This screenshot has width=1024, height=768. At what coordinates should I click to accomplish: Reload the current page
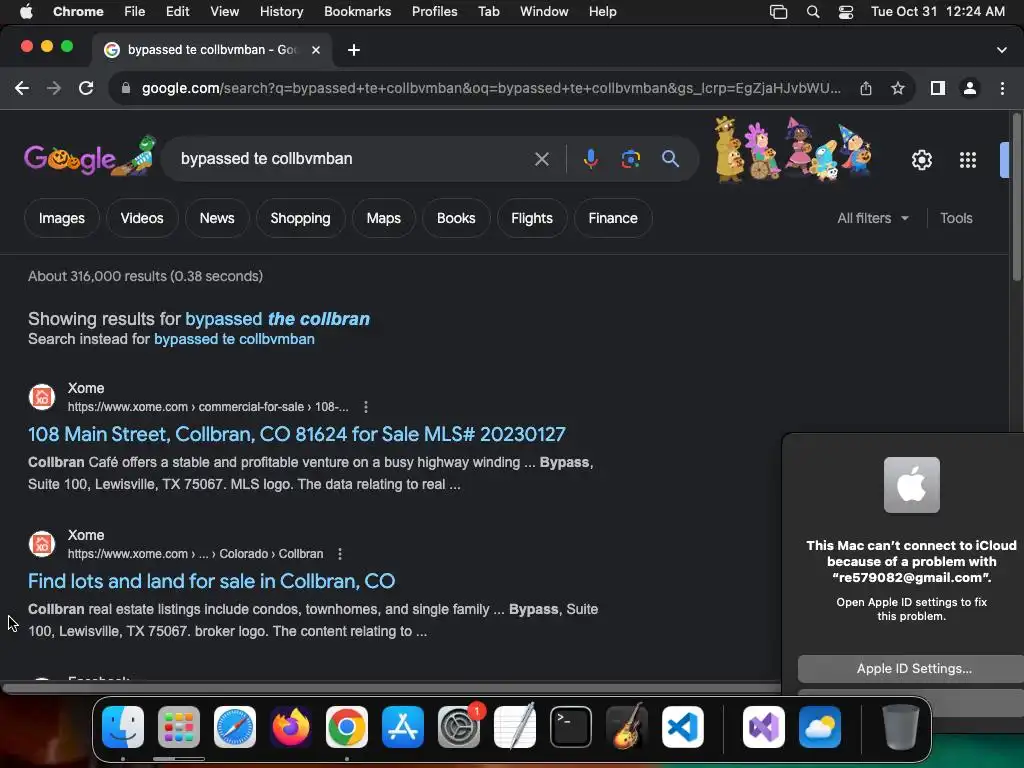point(86,88)
